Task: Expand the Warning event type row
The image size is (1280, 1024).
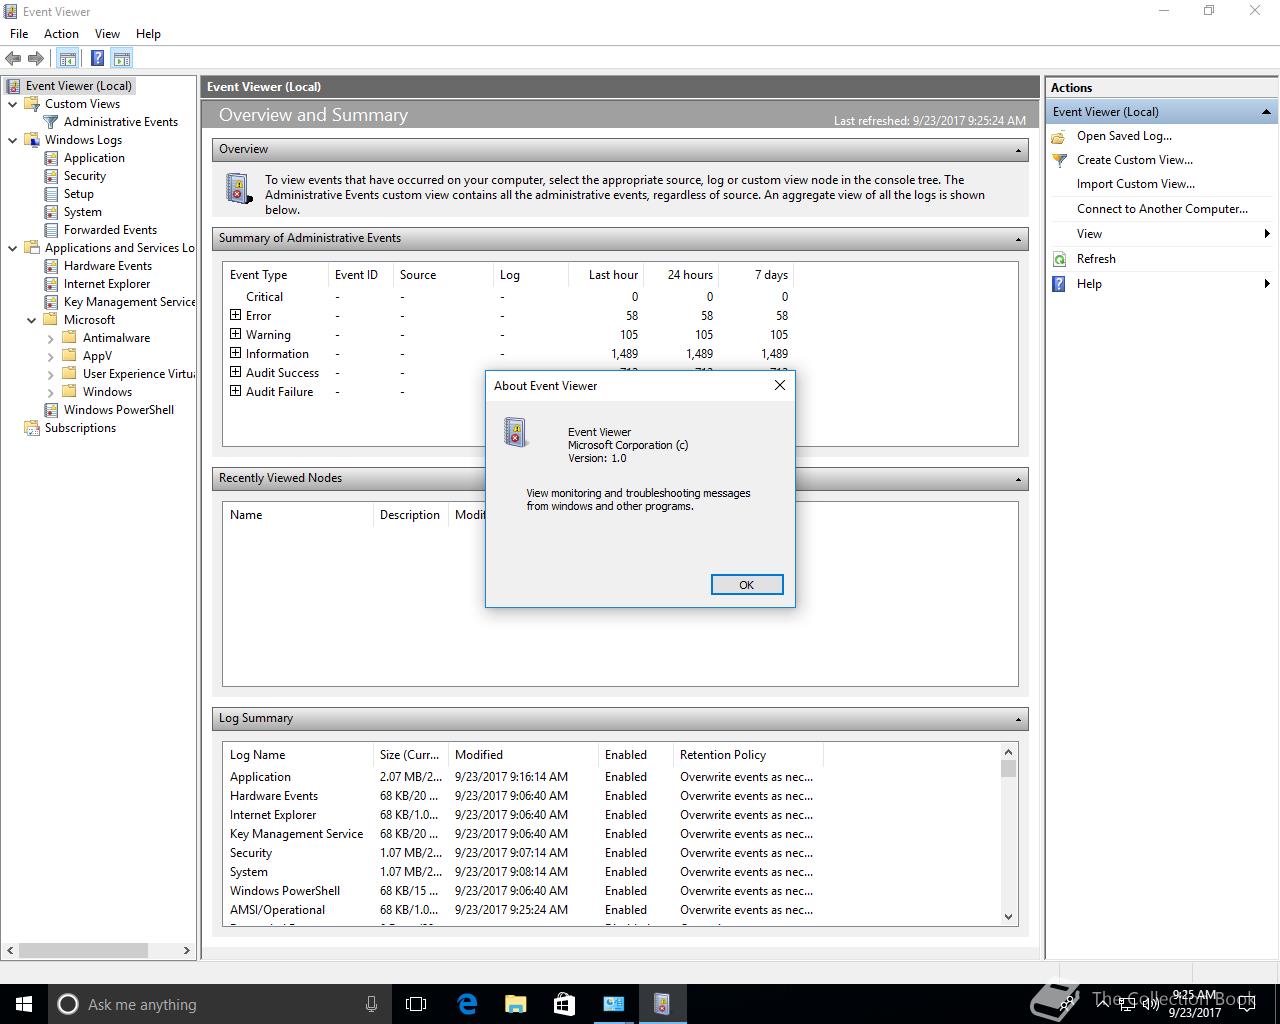Action: [236, 334]
